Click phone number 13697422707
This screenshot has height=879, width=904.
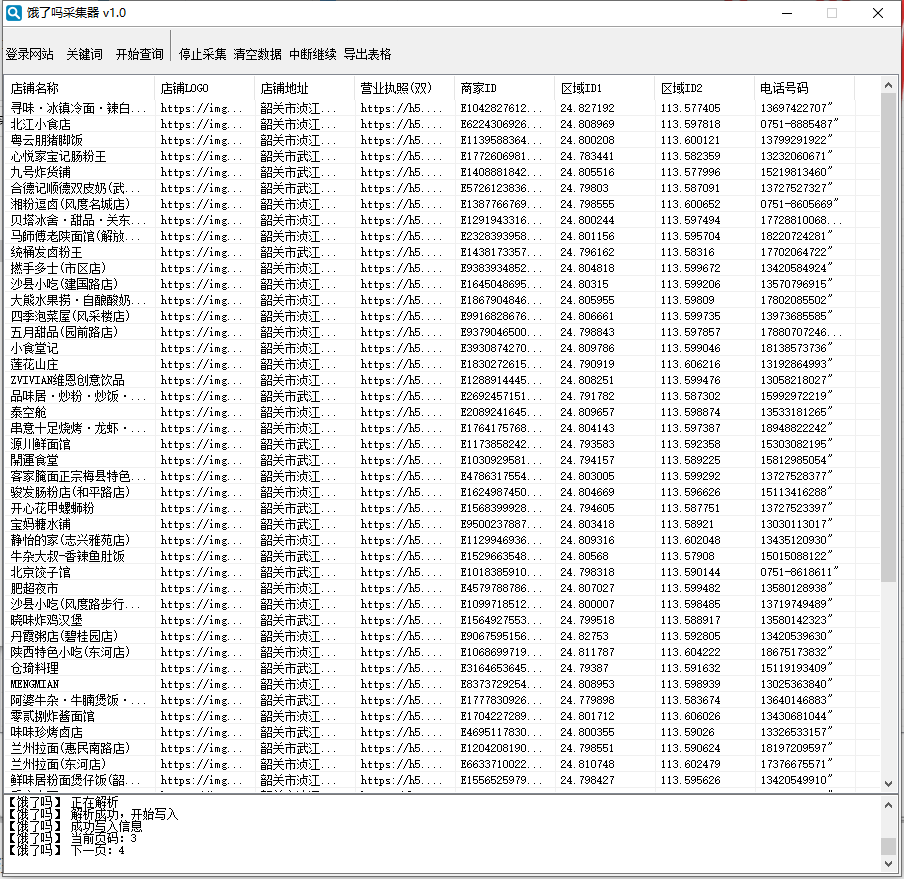click(x=797, y=108)
